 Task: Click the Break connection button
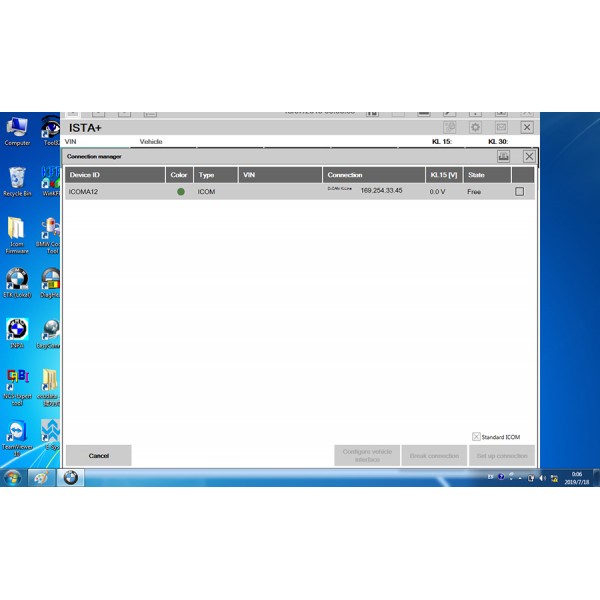coord(434,455)
